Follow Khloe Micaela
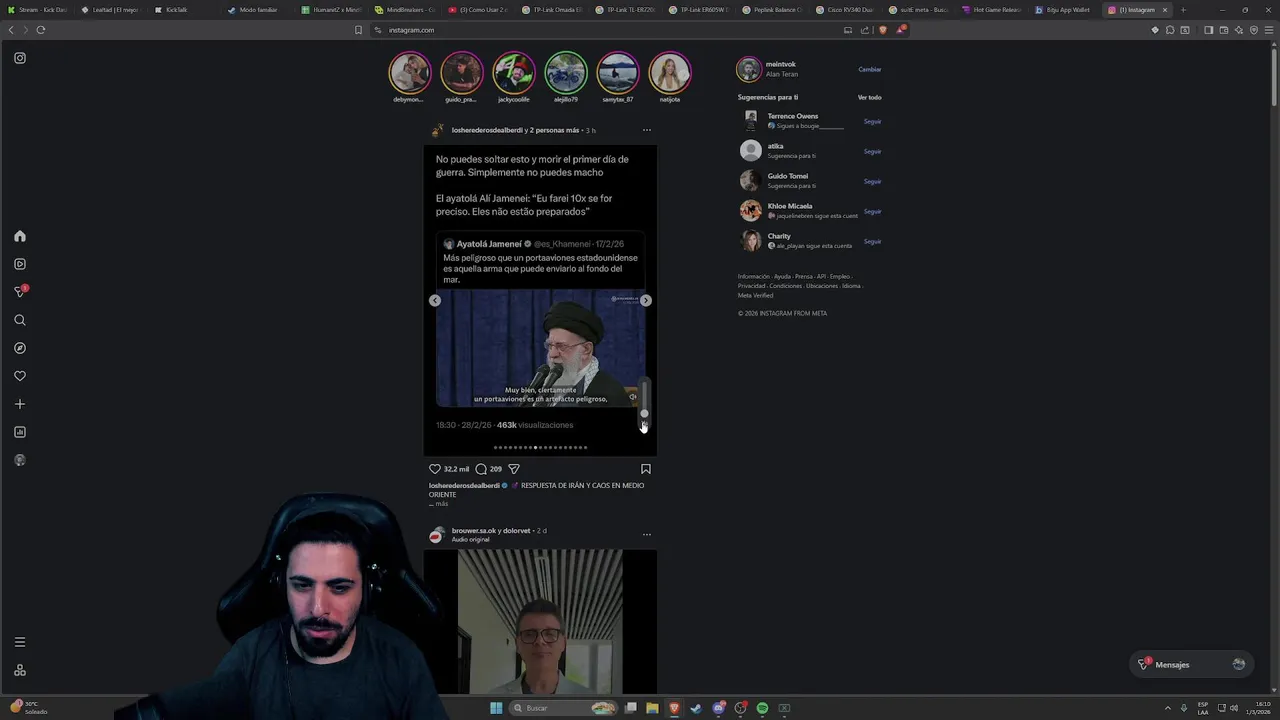 [872, 211]
